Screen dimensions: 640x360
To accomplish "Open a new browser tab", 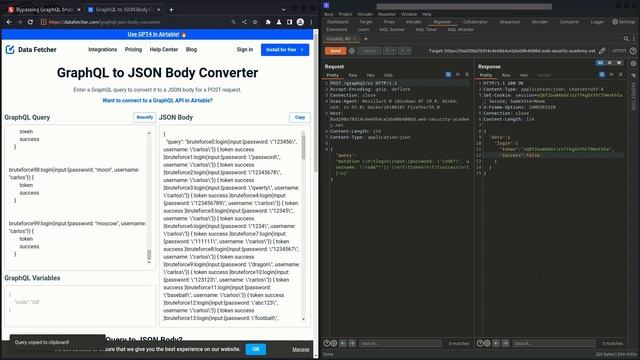I will click(171, 9).
